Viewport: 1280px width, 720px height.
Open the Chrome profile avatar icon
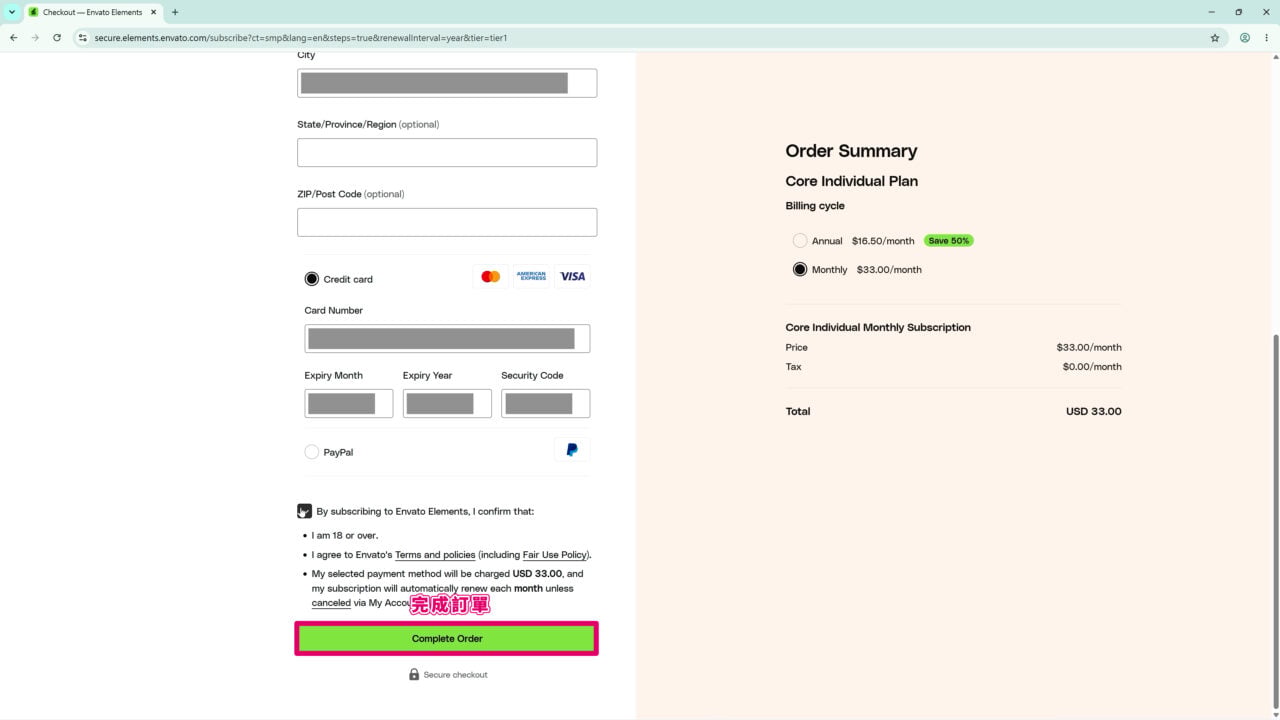tap(1245, 38)
